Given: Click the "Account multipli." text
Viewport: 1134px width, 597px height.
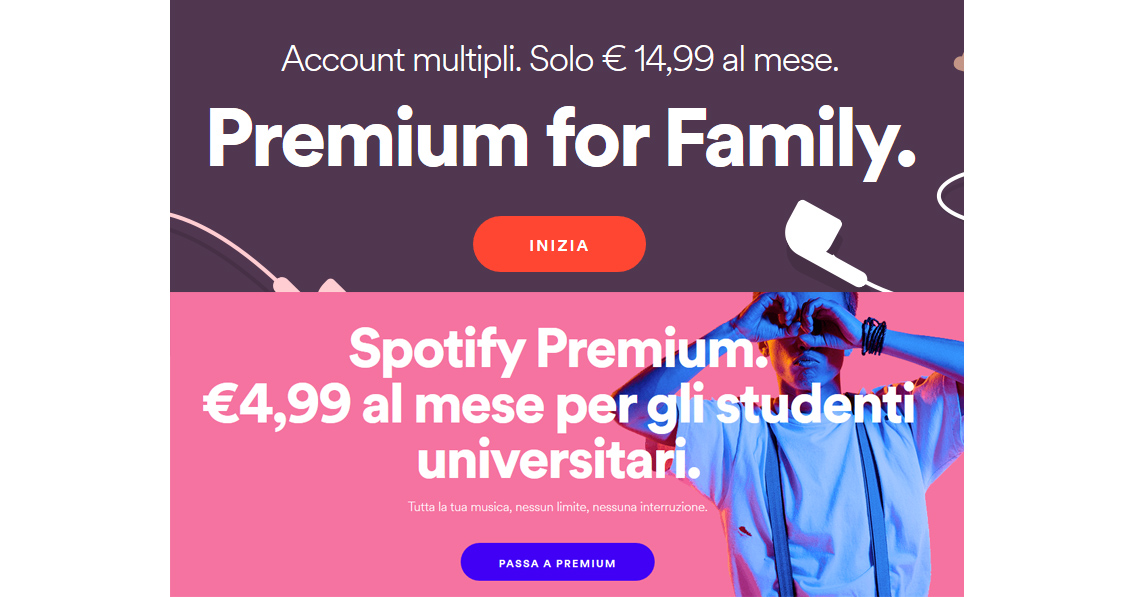Looking at the screenshot, I should (x=401, y=59).
